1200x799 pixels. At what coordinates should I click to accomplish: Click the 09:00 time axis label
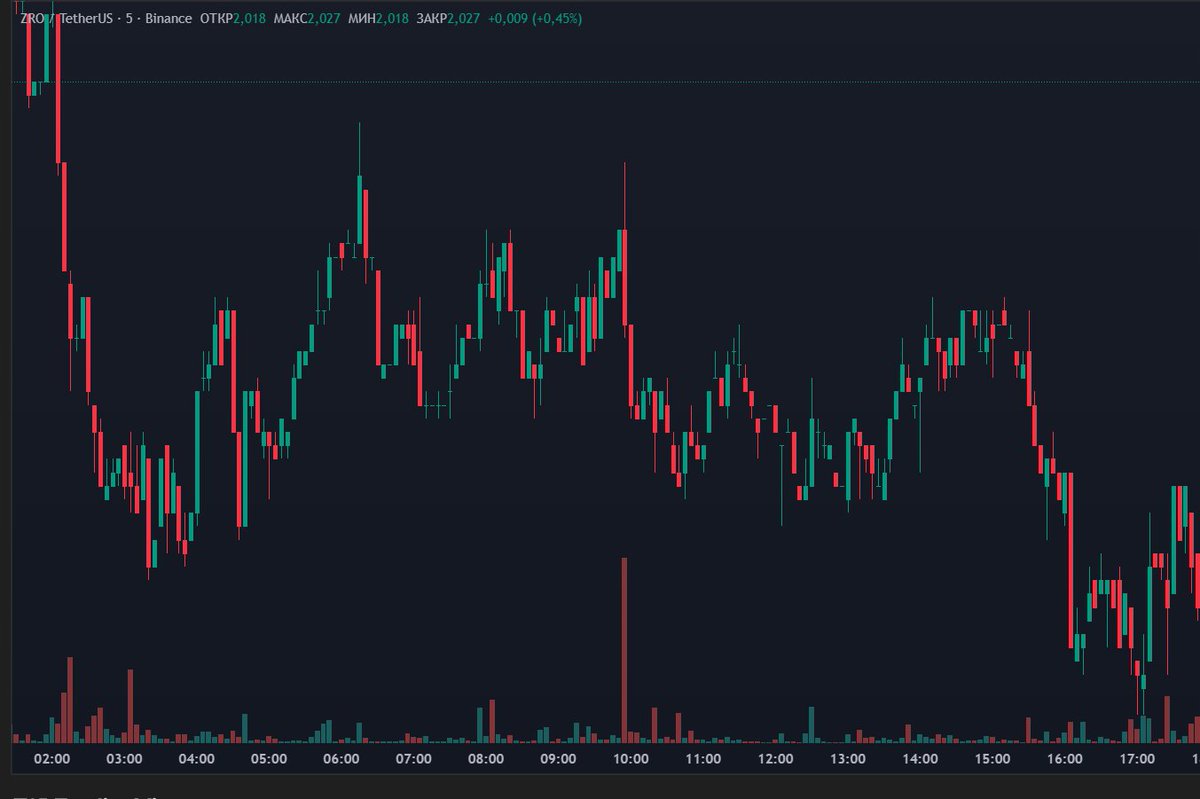pos(558,759)
